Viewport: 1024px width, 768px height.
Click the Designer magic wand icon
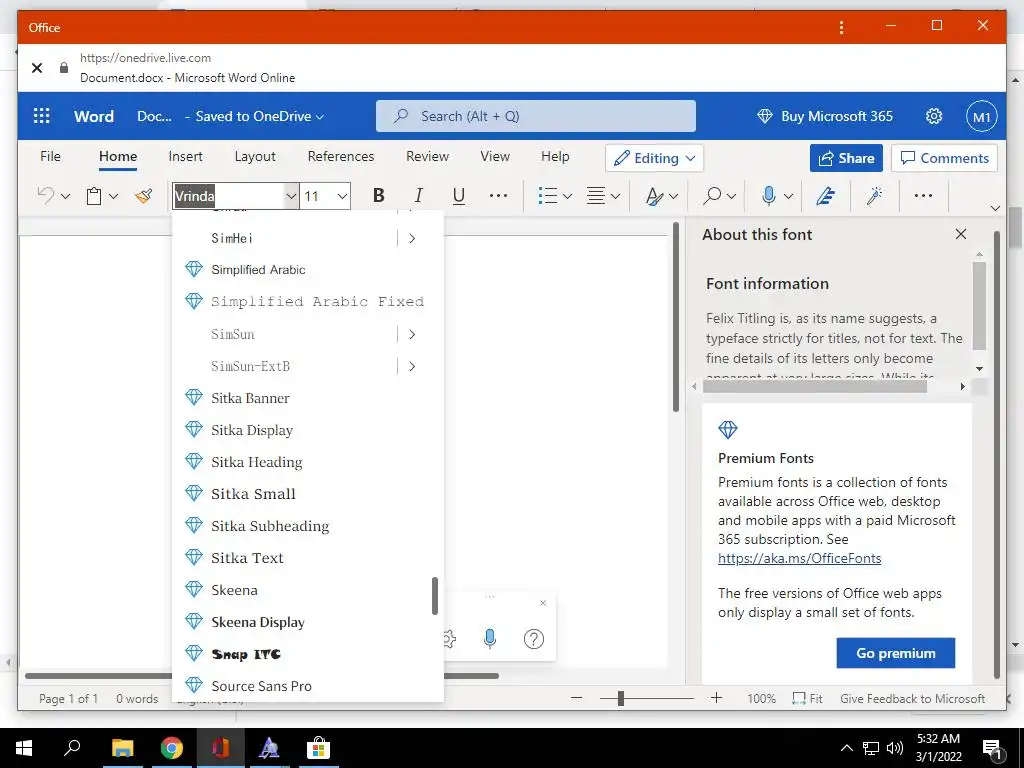pyautogui.click(x=875, y=195)
